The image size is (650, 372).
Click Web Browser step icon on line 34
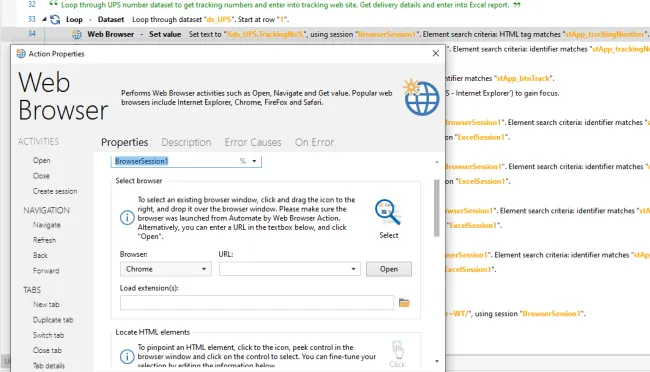point(77,34)
